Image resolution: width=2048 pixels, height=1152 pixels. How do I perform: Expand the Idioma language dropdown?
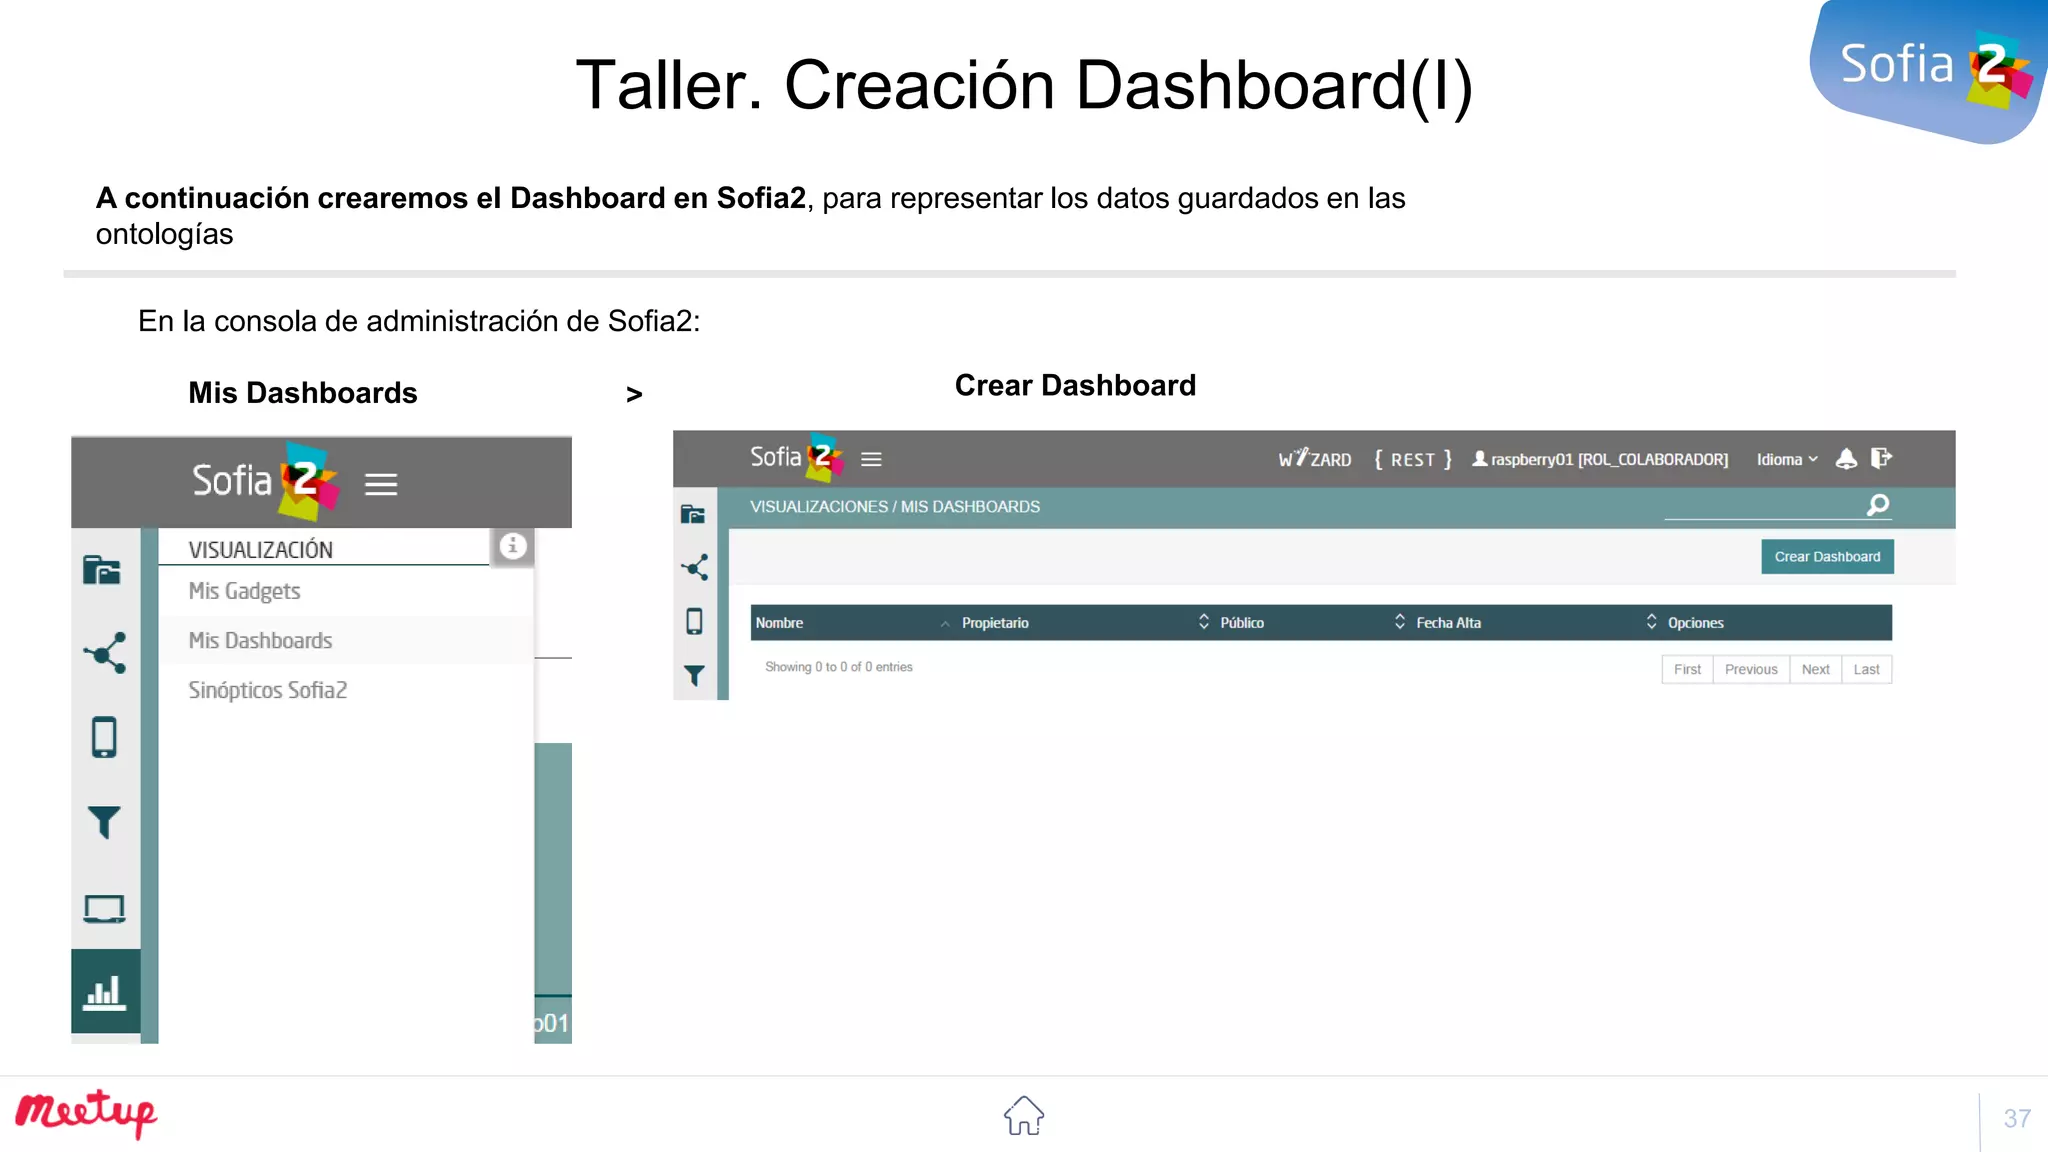1787,459
